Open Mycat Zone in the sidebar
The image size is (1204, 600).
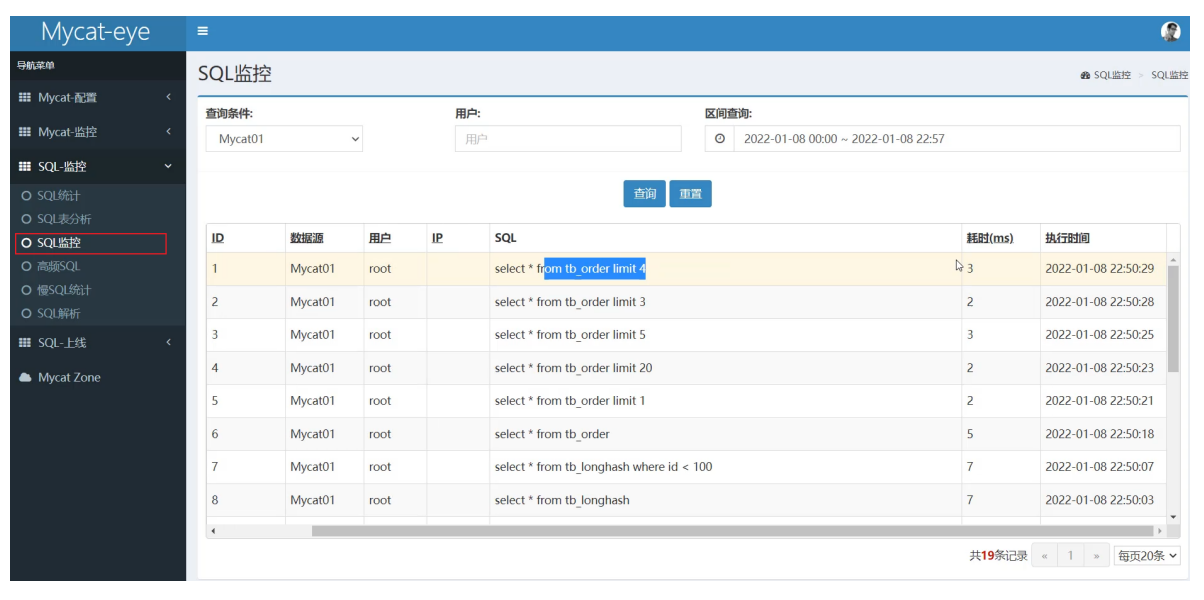click(69, 378)
